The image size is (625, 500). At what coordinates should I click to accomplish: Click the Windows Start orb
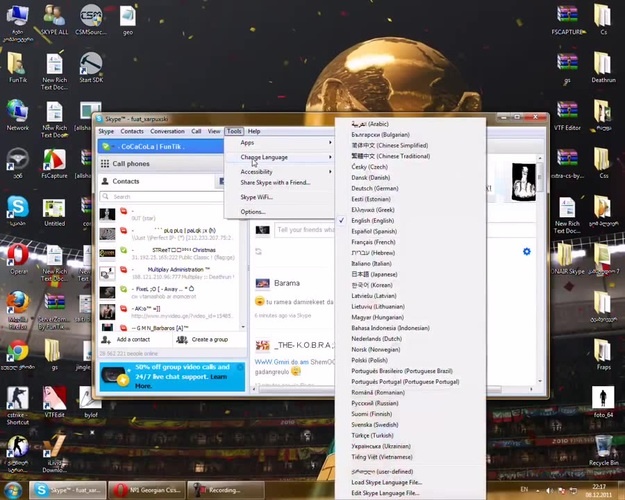13,490
